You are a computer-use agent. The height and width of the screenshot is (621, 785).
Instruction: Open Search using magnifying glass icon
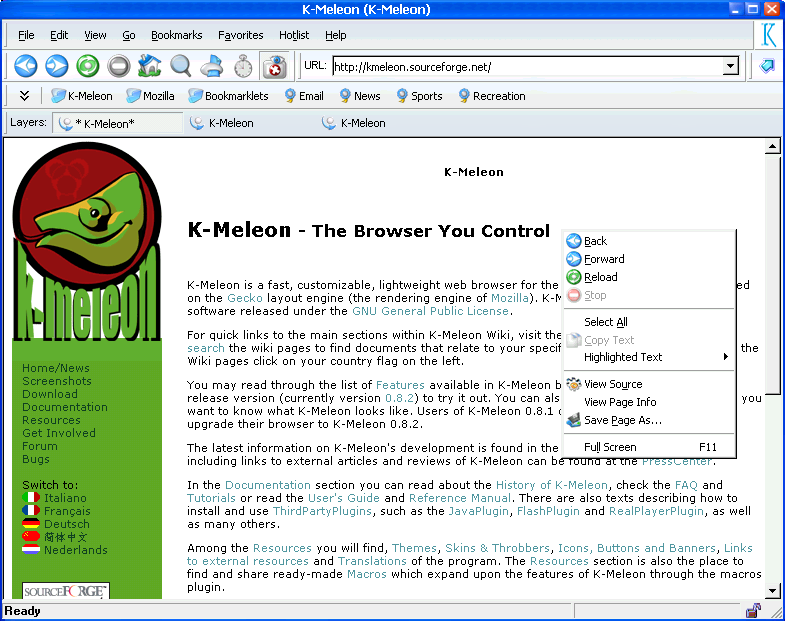click(181, 67)
